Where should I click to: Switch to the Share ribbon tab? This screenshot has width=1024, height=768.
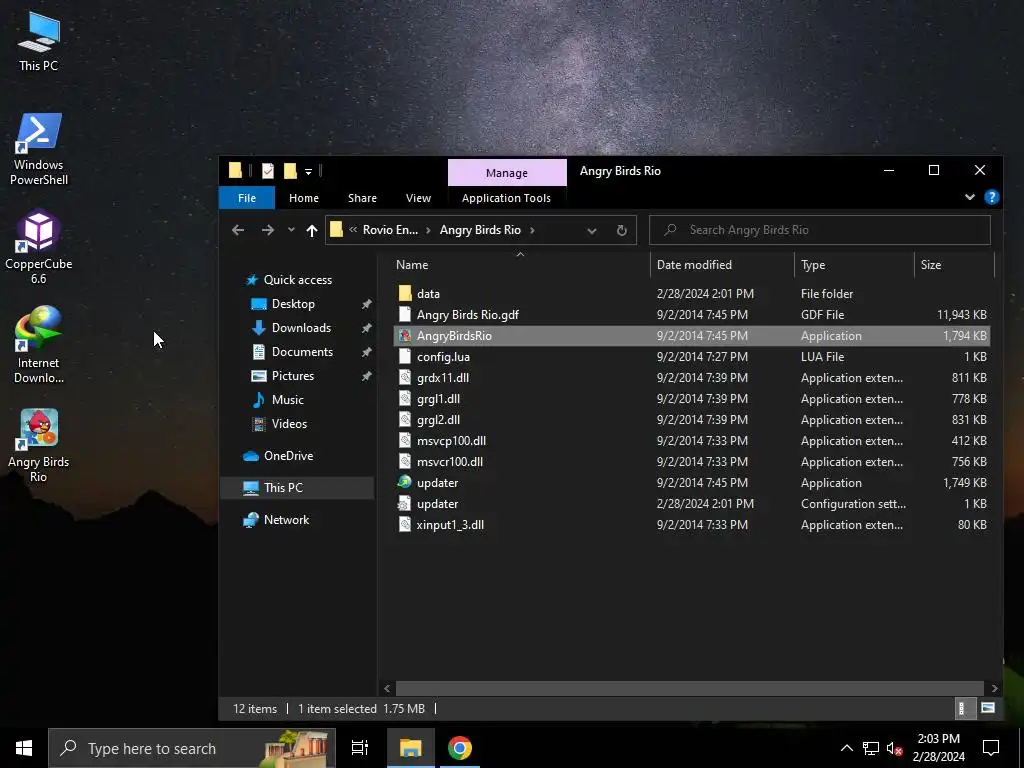tap(362, 198)
